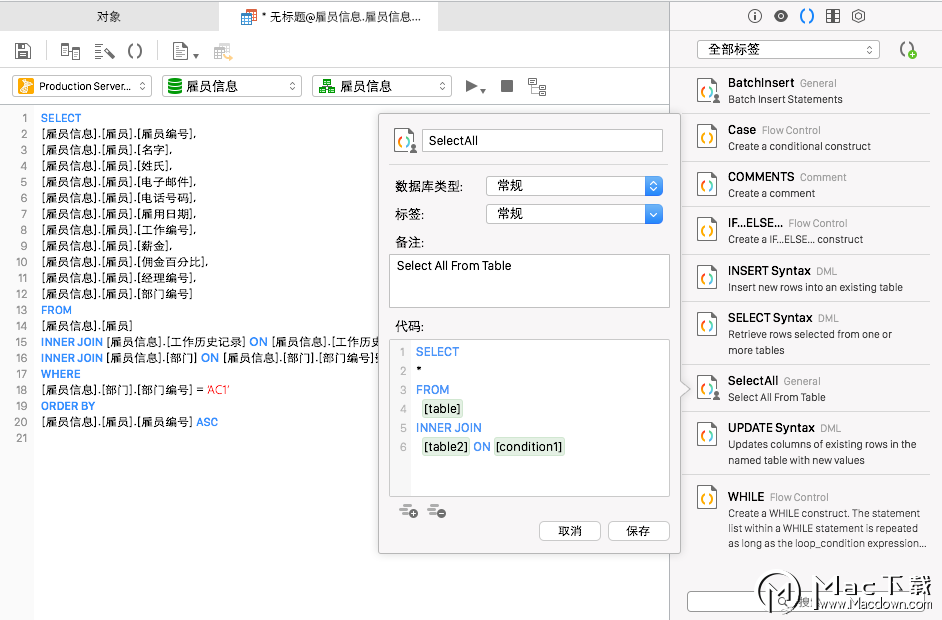Open the text document dropdown in the toolbar
Image resolution: width=942 pixels, height=620 pixels.
185,51
